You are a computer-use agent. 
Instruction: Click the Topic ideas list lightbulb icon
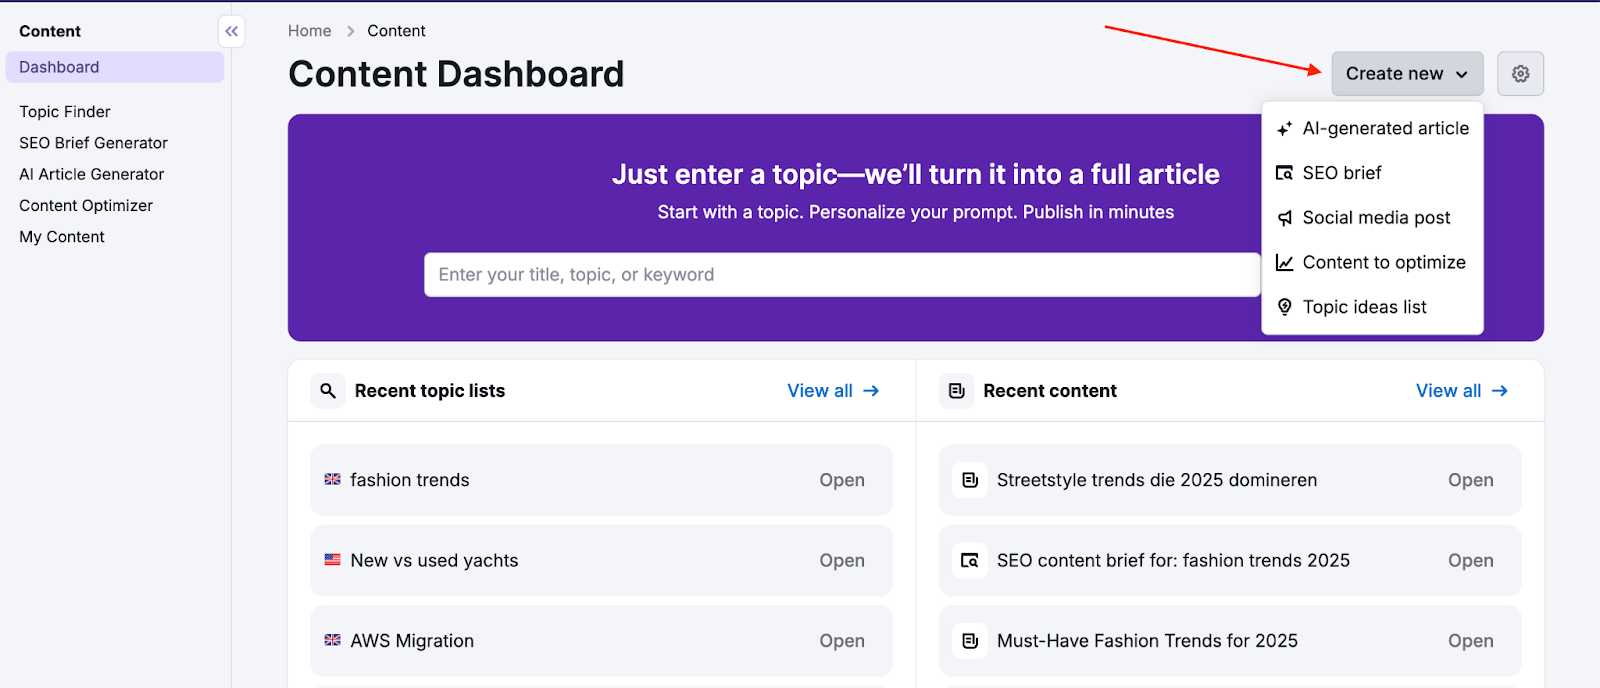click(1285, 306)
